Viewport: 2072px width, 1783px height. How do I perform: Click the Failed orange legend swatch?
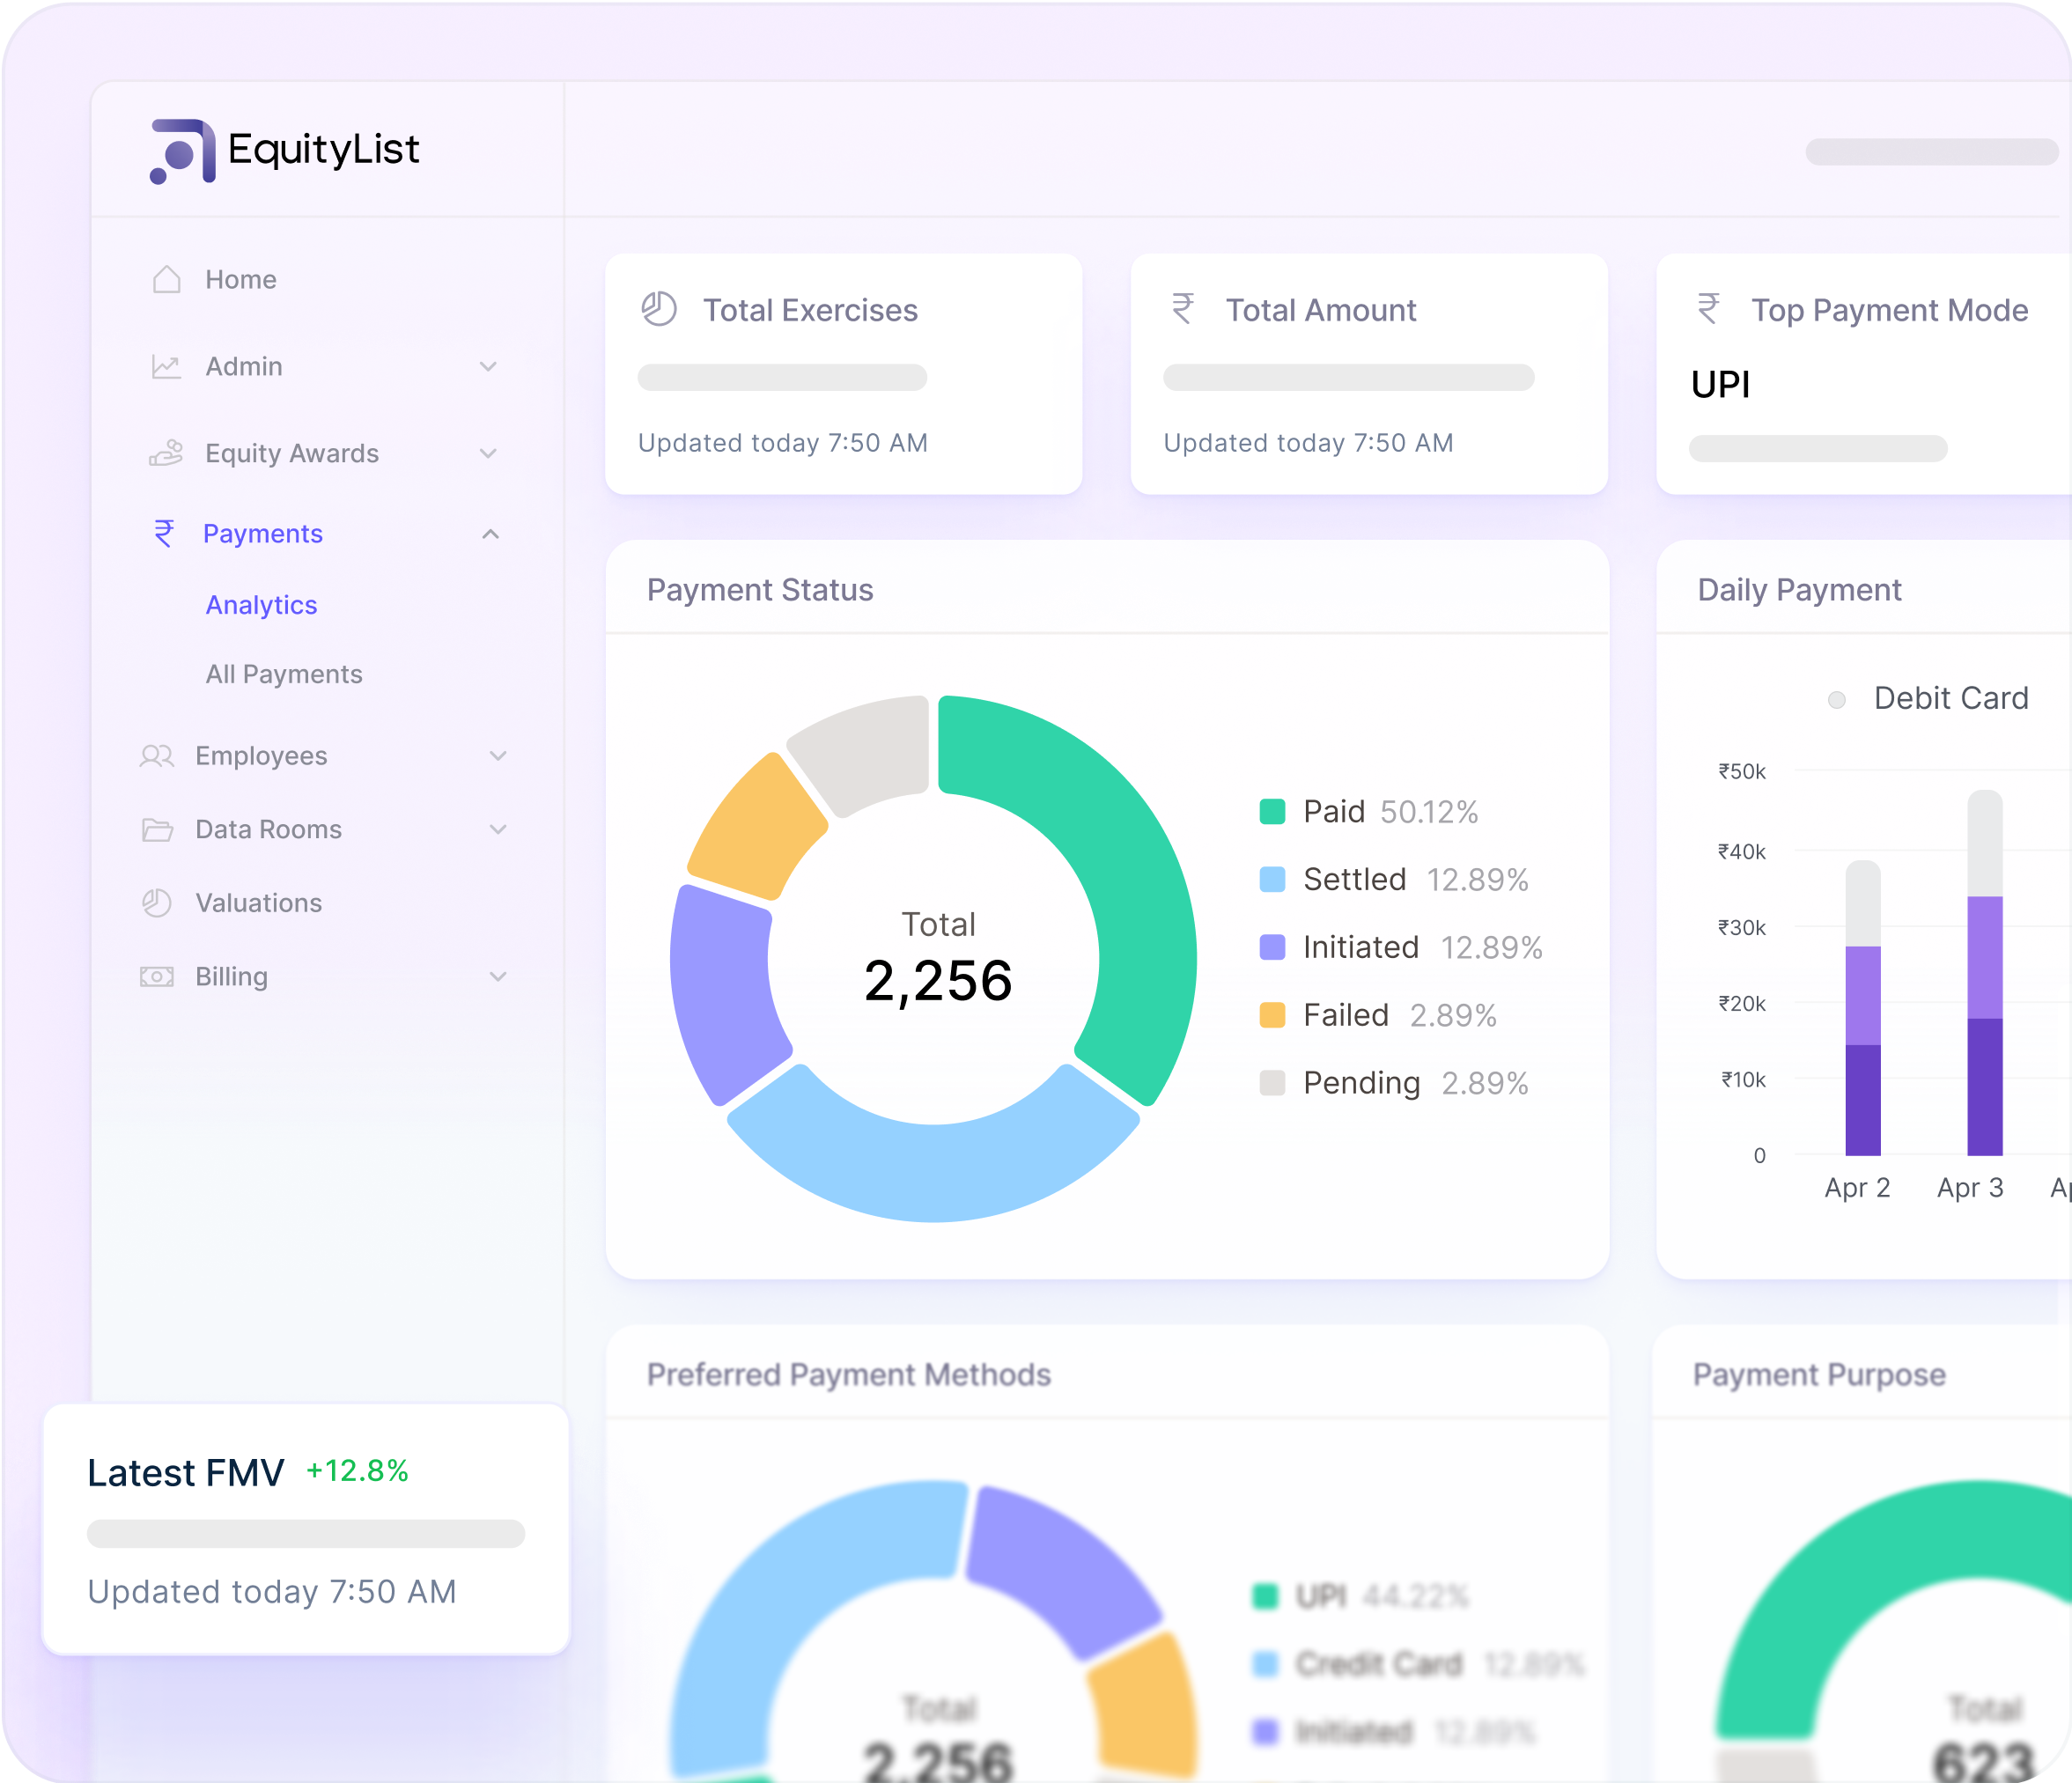coord(1271,1015)
